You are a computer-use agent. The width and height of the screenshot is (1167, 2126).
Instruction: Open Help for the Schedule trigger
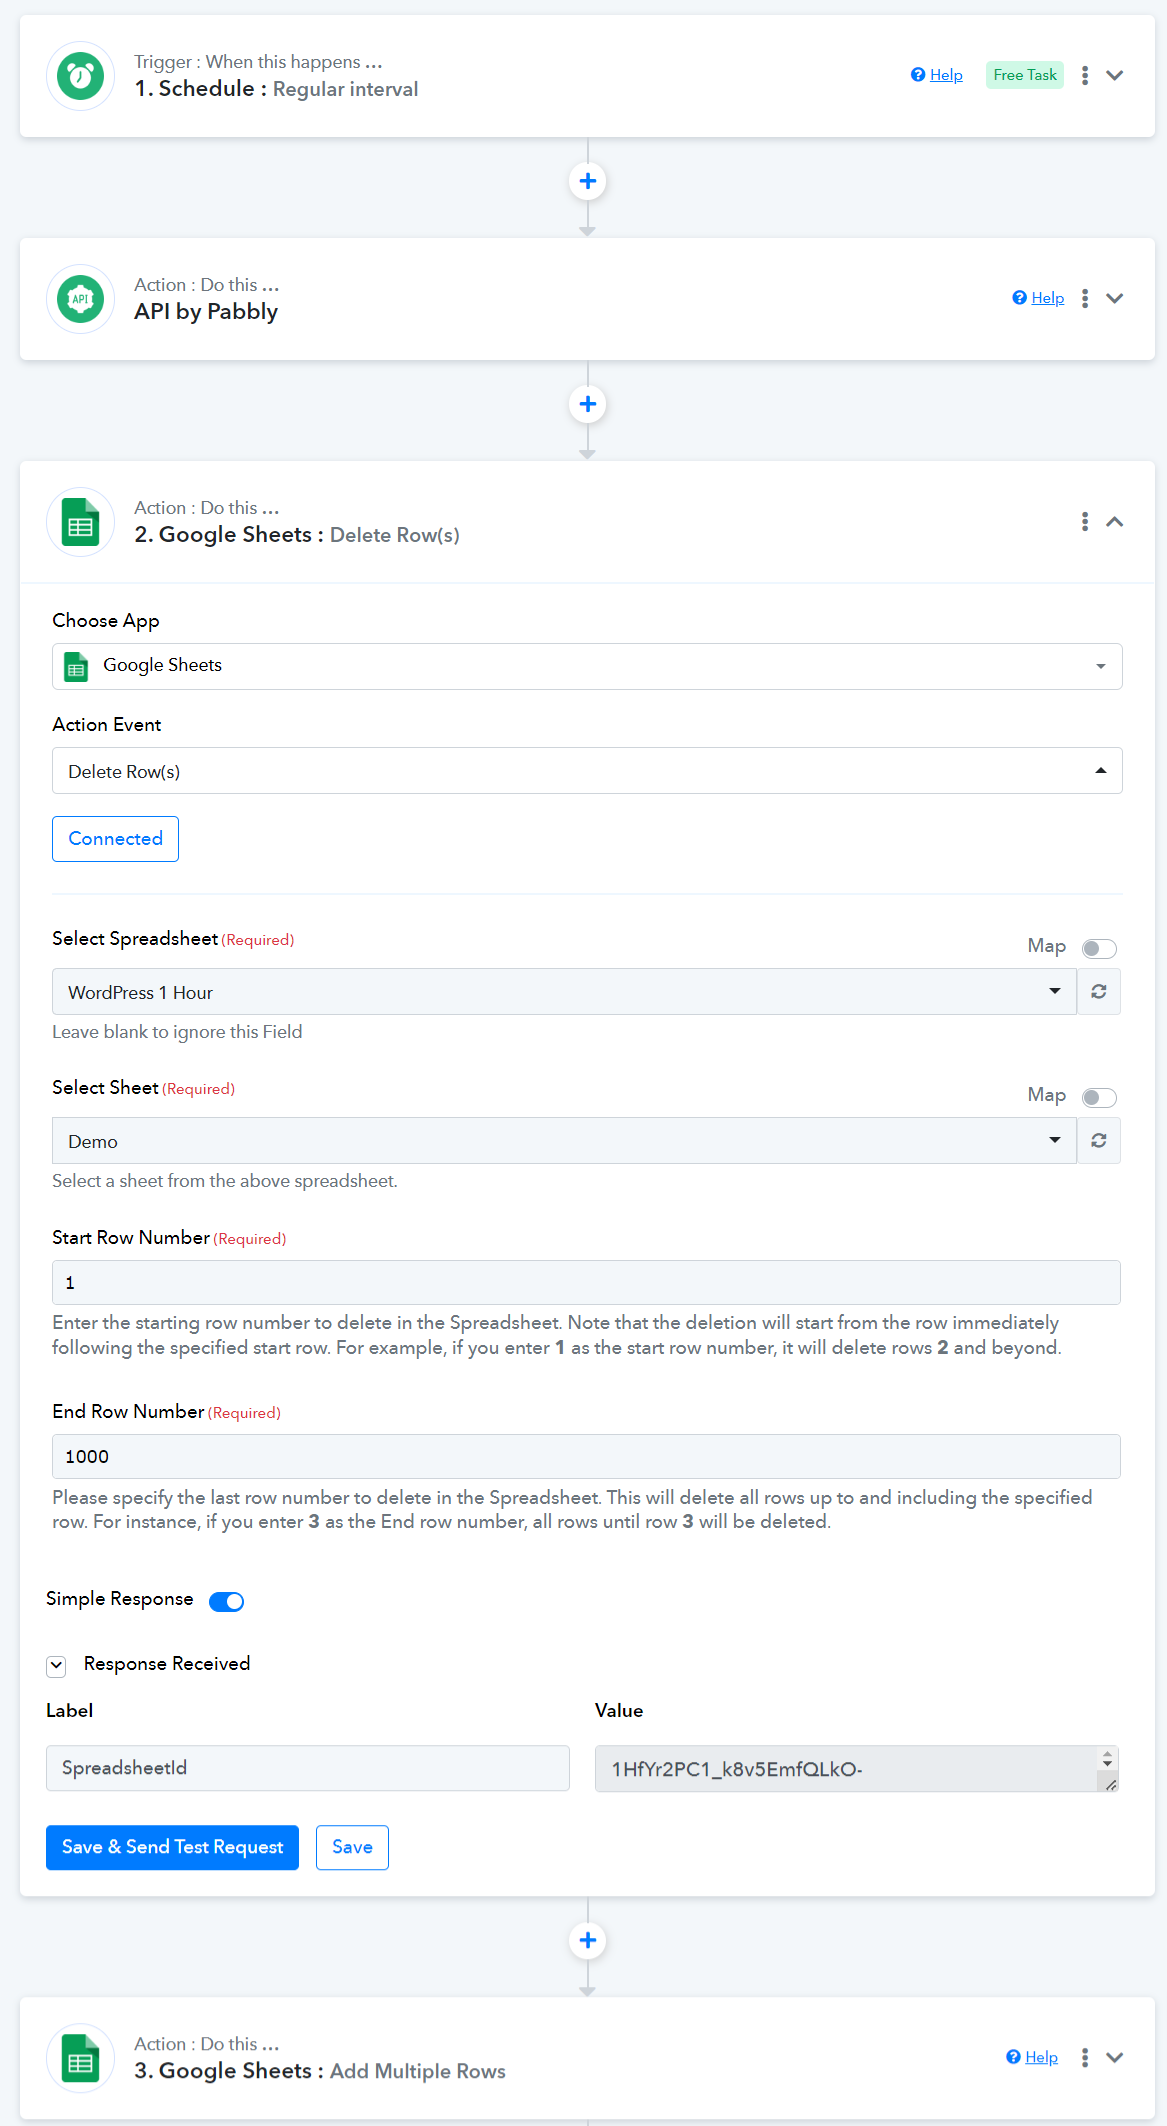click(x=937, y=75)
